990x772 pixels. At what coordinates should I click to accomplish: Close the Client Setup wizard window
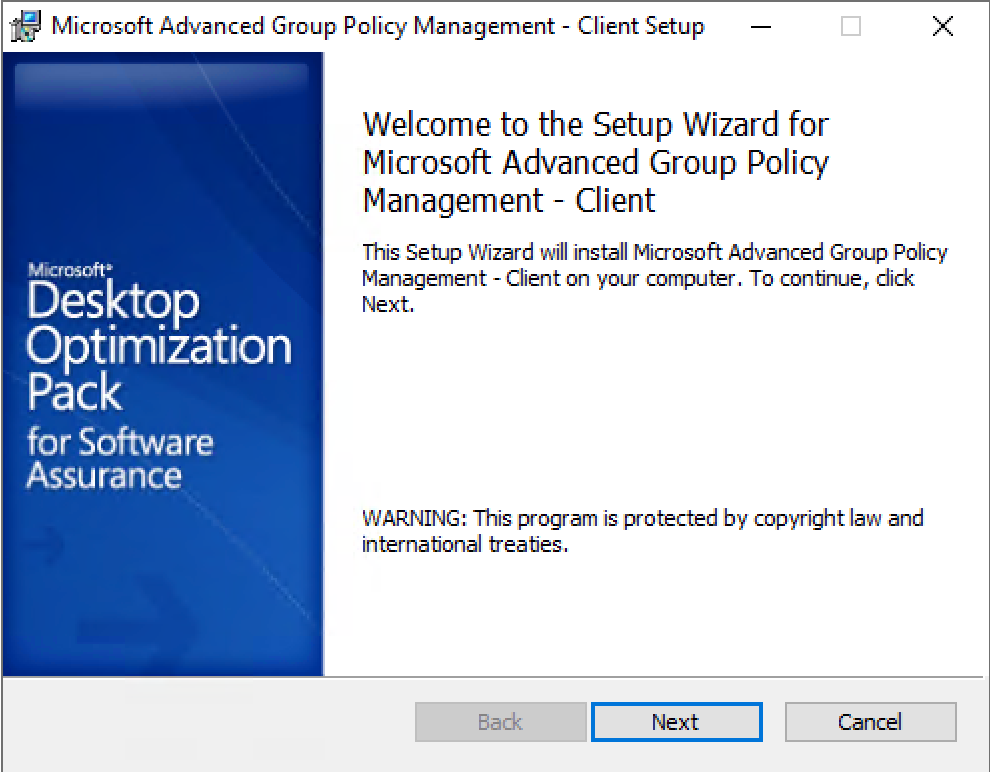click(943, 27)
